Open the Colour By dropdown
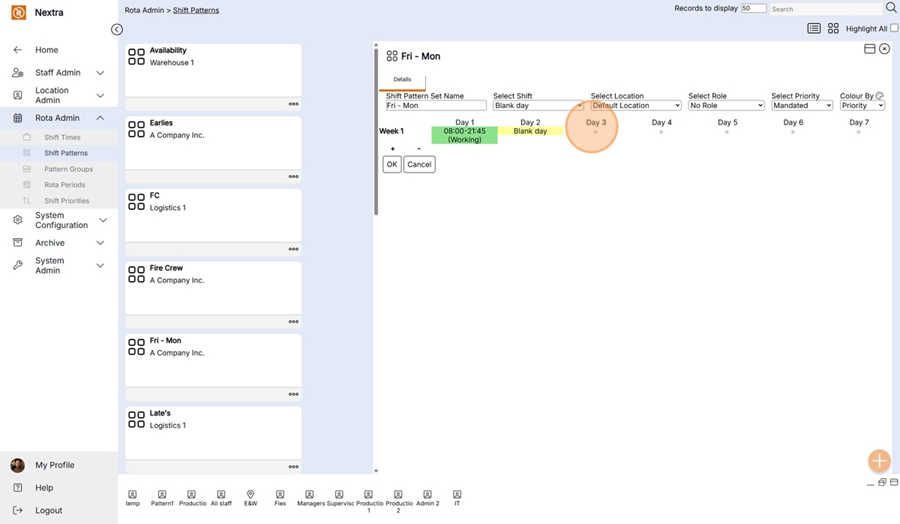 862,106
